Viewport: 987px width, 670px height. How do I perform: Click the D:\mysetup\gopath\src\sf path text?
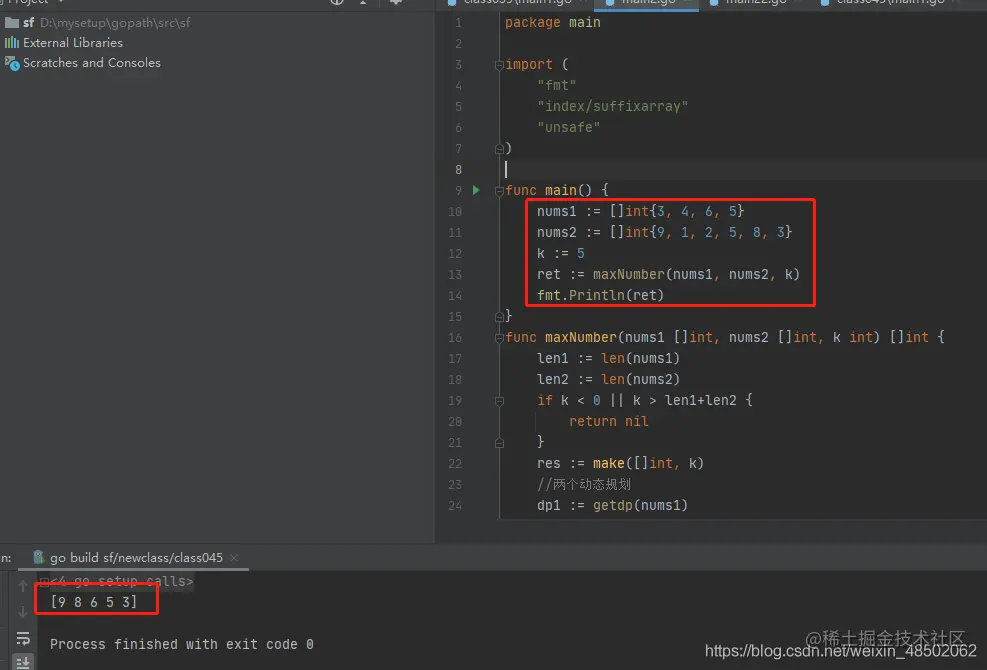115,23
